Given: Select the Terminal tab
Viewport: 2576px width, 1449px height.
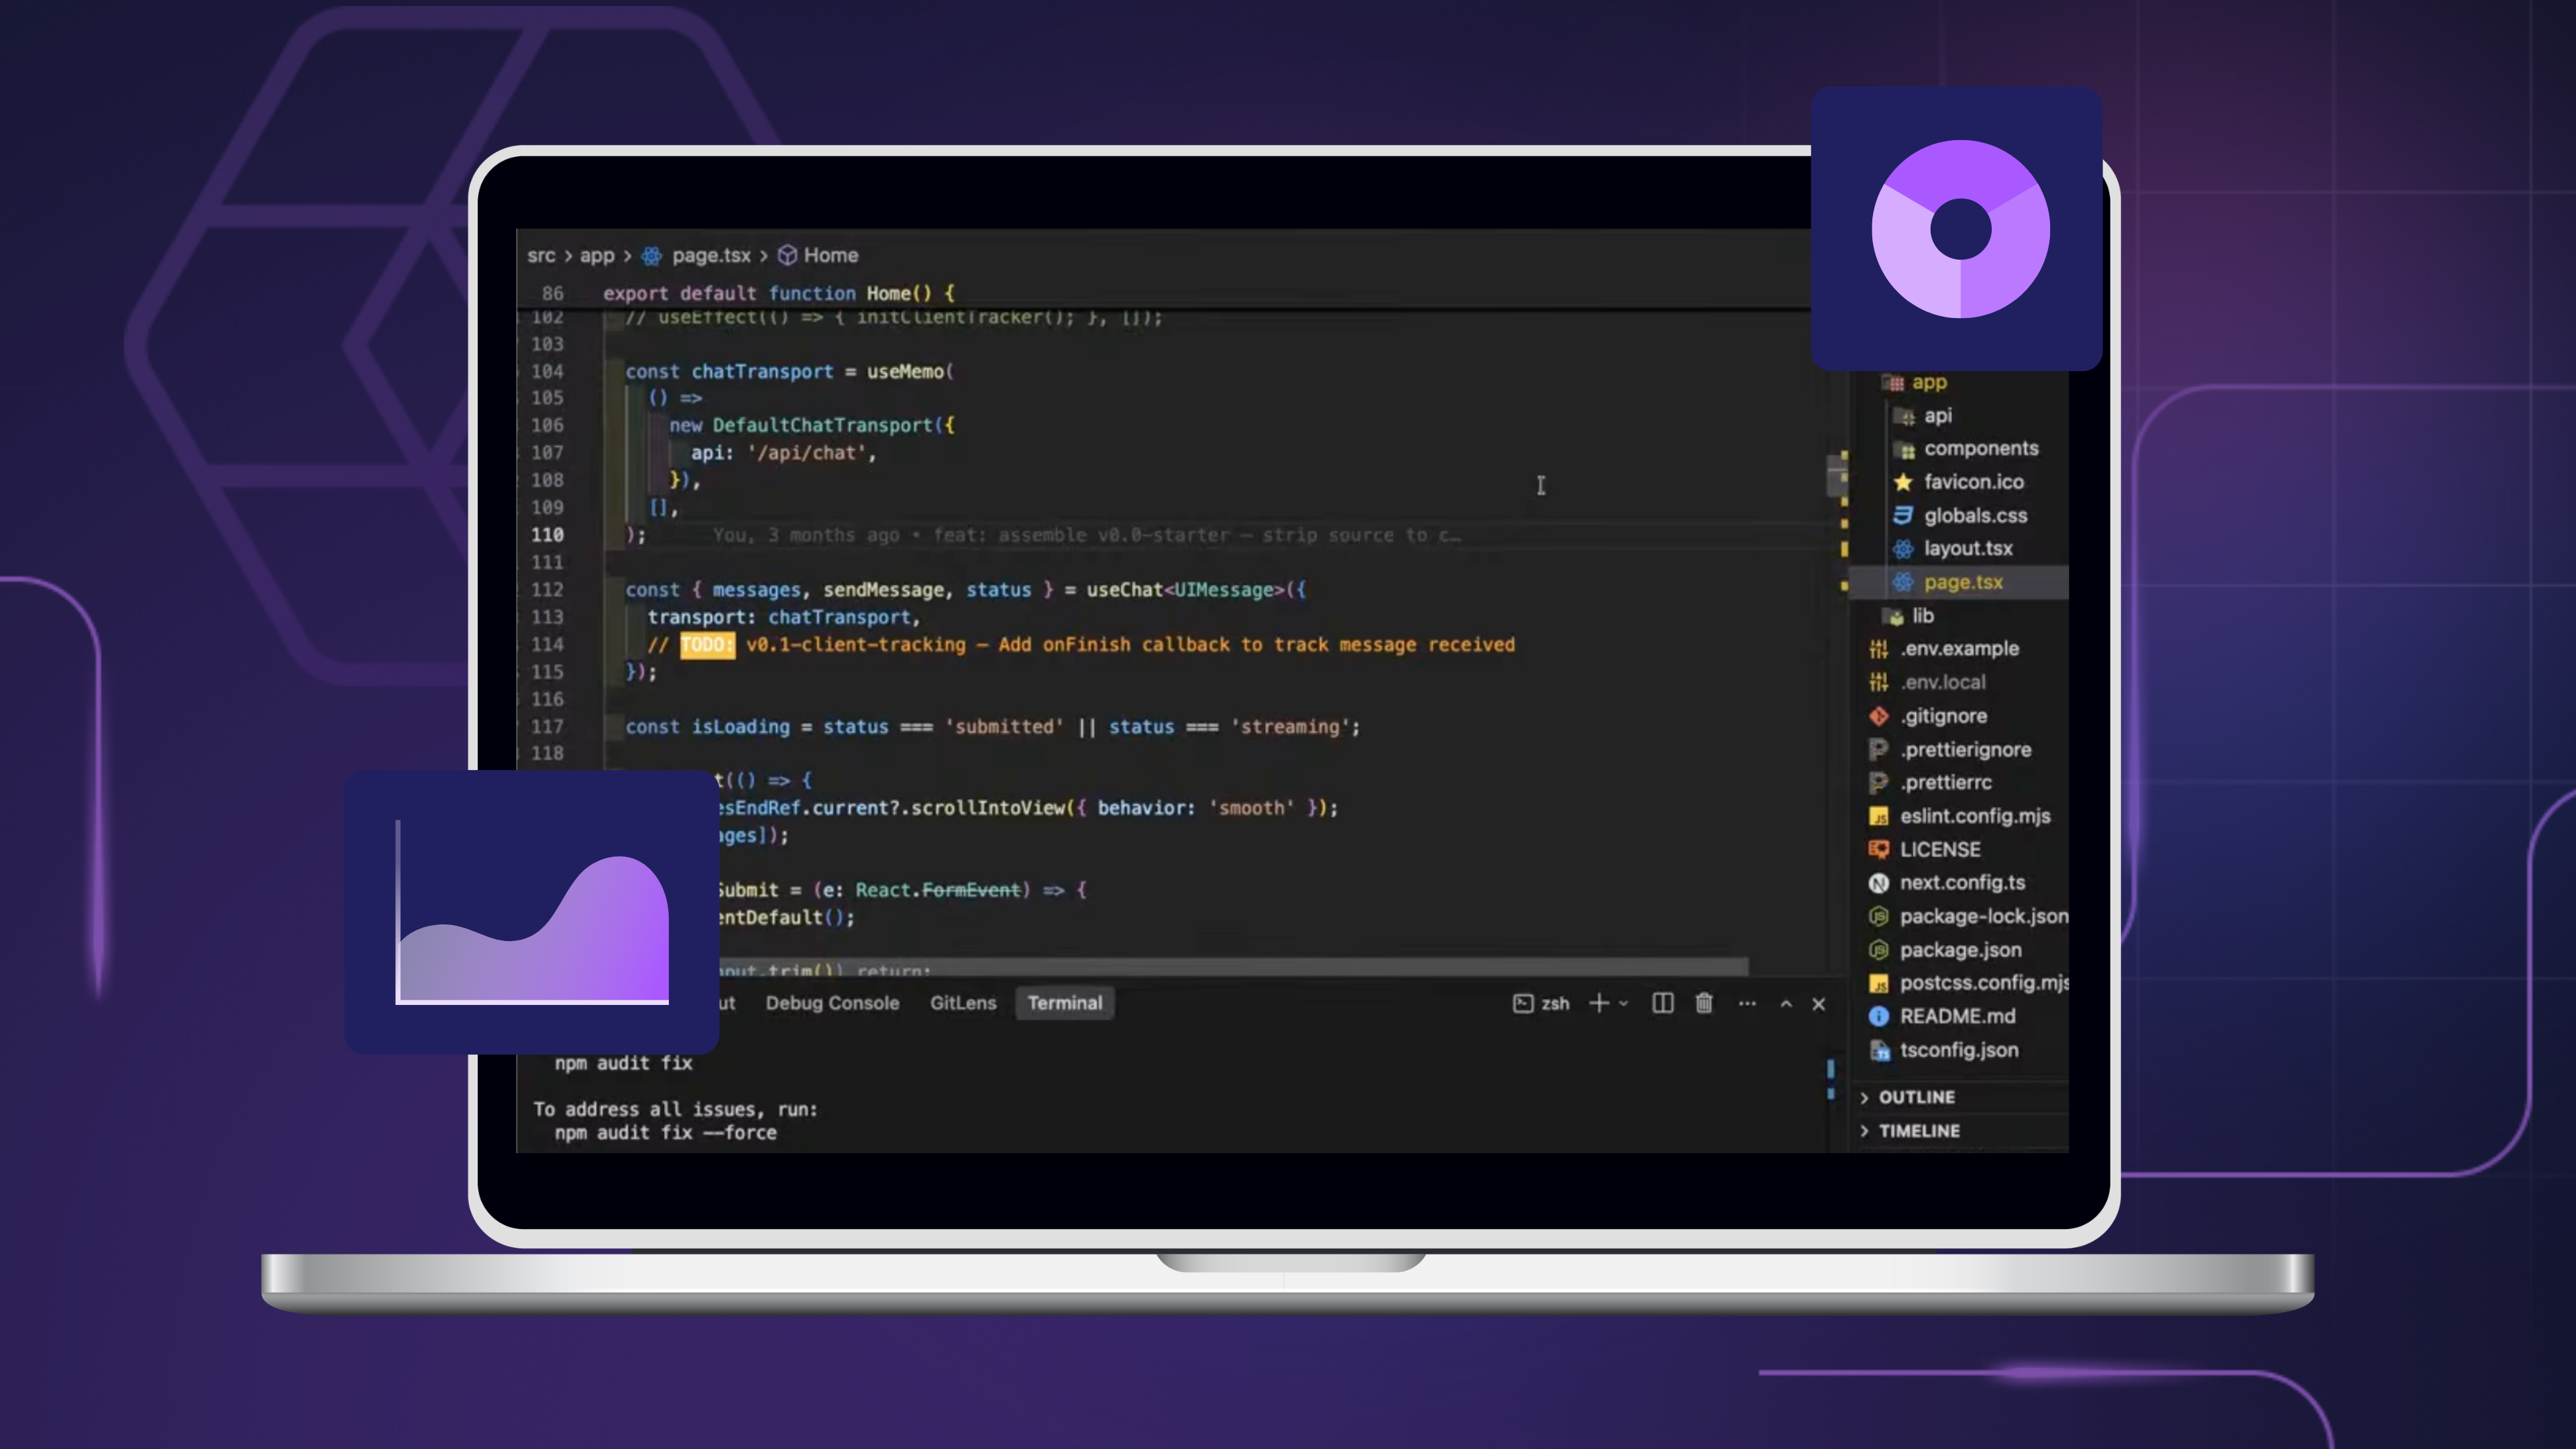Looking at the screenshot, I should pyautogui.click(x=1064, y=1003).
